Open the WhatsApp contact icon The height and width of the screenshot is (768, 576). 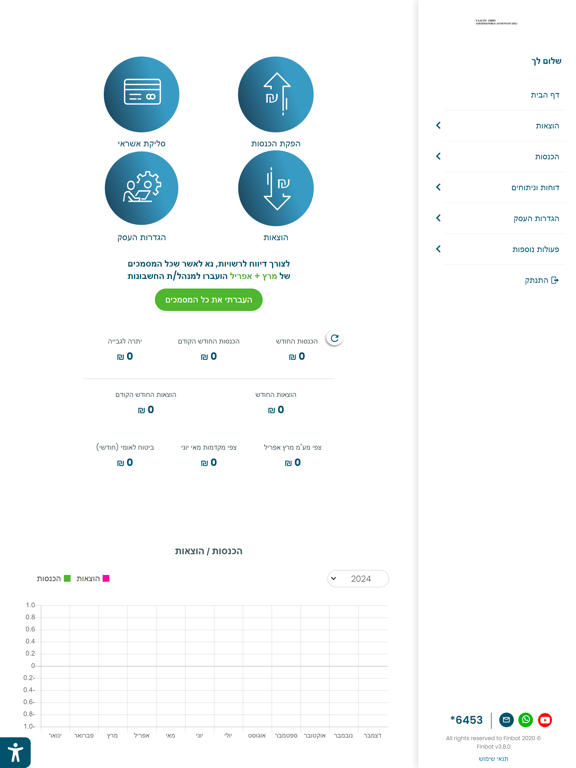(x=526, y=720)
